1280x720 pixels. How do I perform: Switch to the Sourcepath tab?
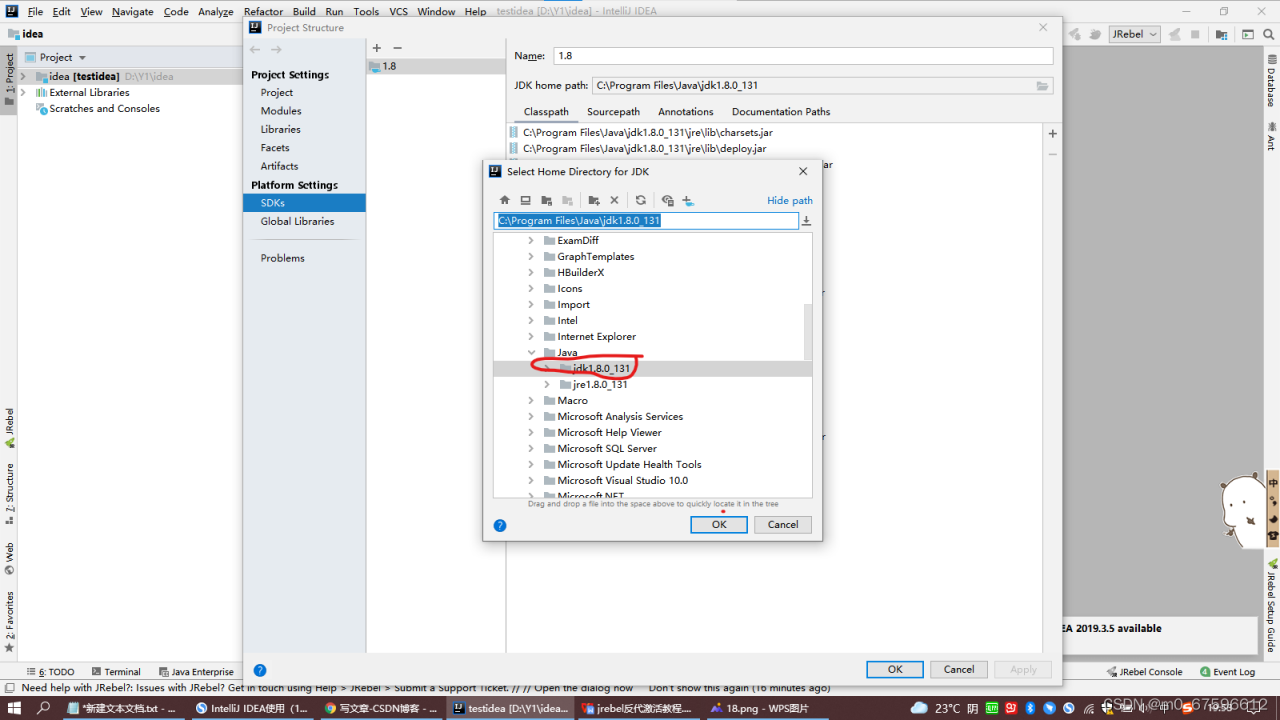[613, 112]
